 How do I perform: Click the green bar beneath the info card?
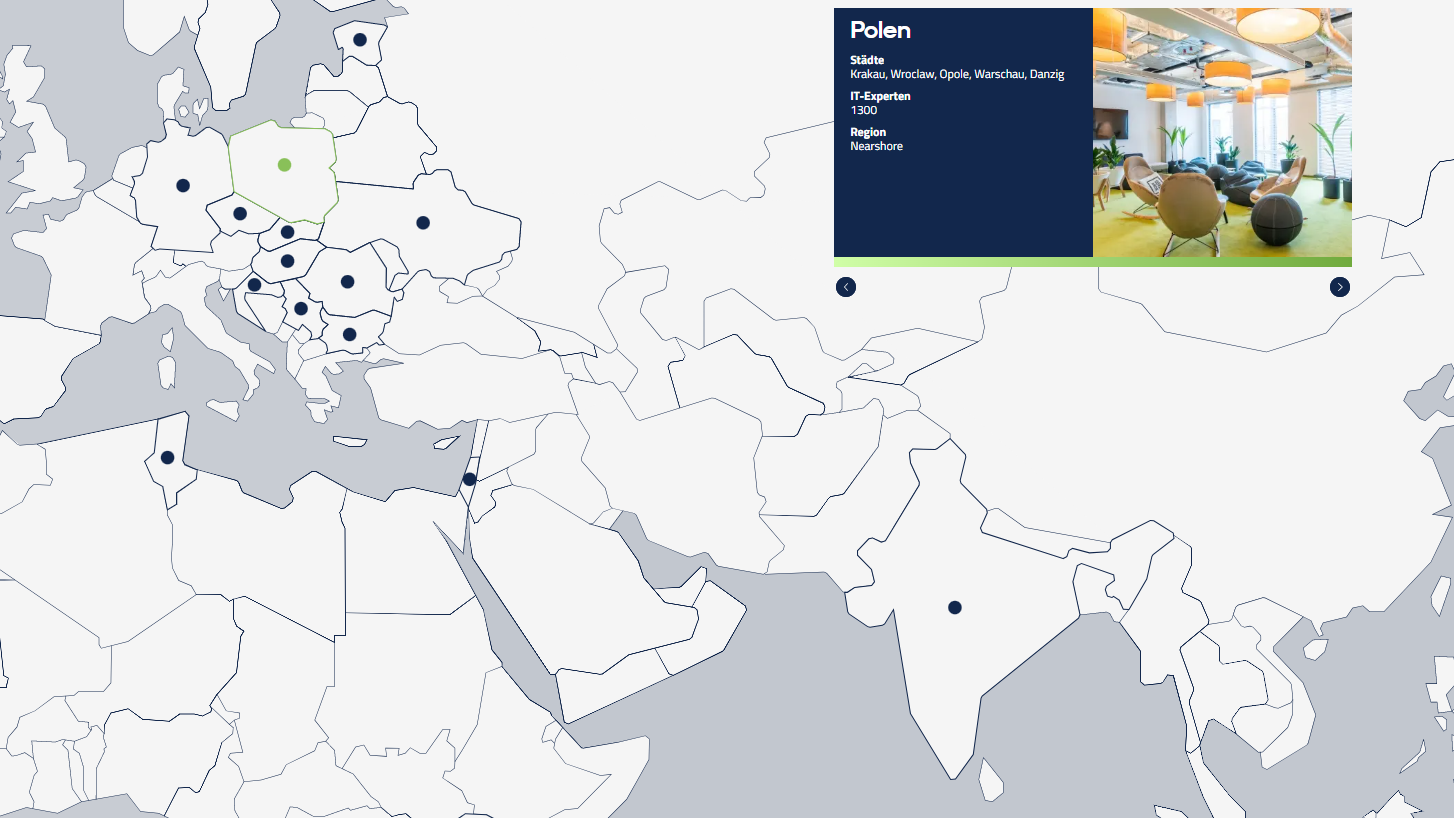[x=1092, y=262]
